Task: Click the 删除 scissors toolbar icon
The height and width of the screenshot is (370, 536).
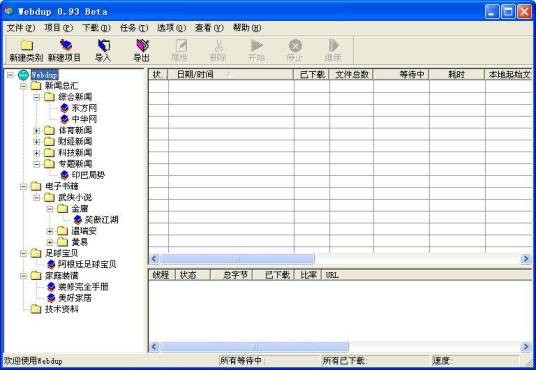Action: 219,45
